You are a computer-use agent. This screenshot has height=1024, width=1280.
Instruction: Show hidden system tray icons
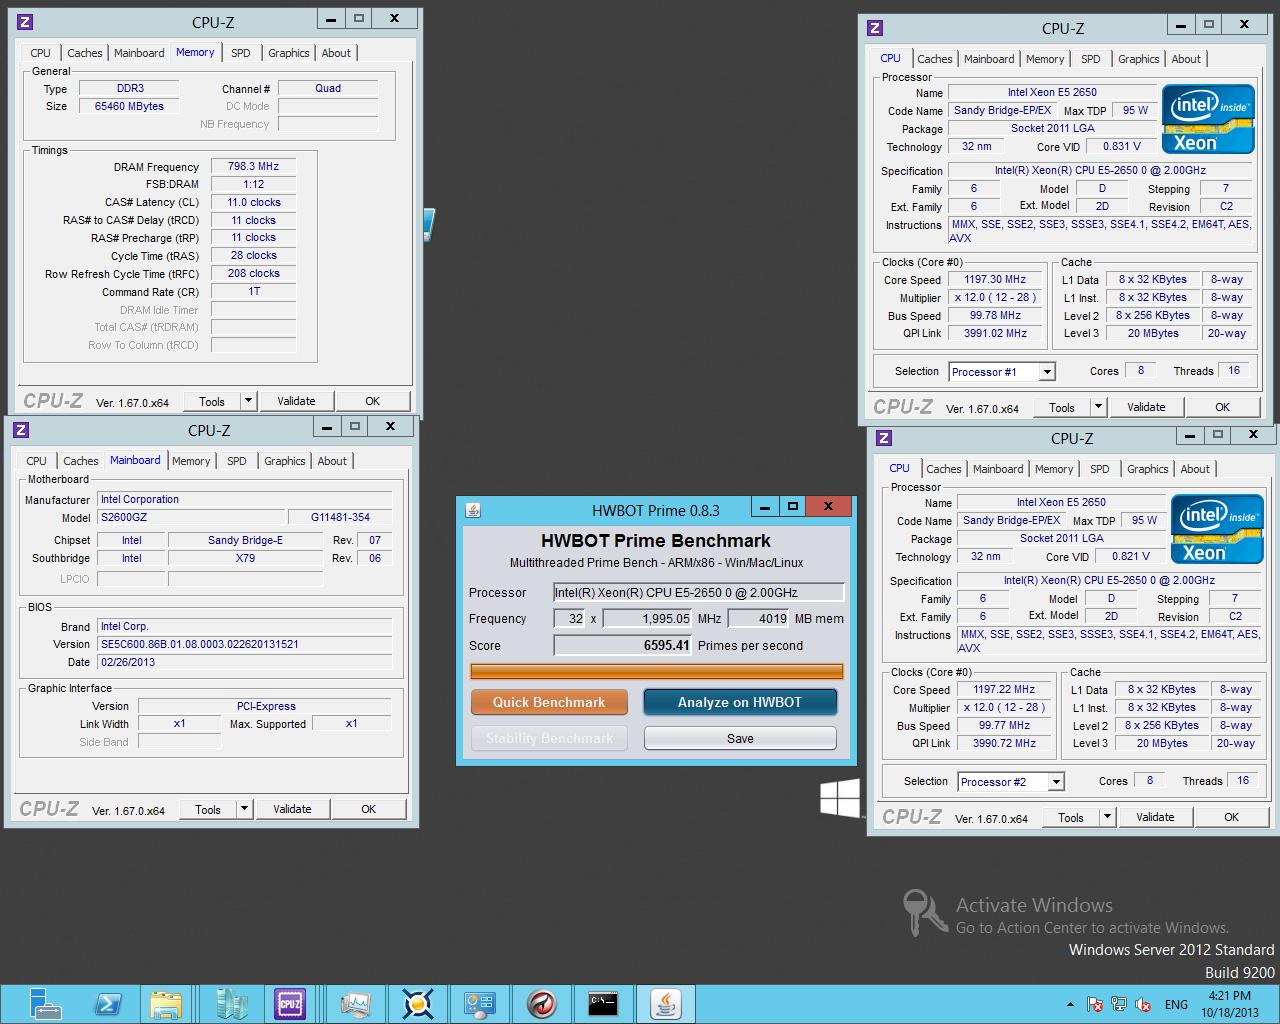click(1070, 1004)
